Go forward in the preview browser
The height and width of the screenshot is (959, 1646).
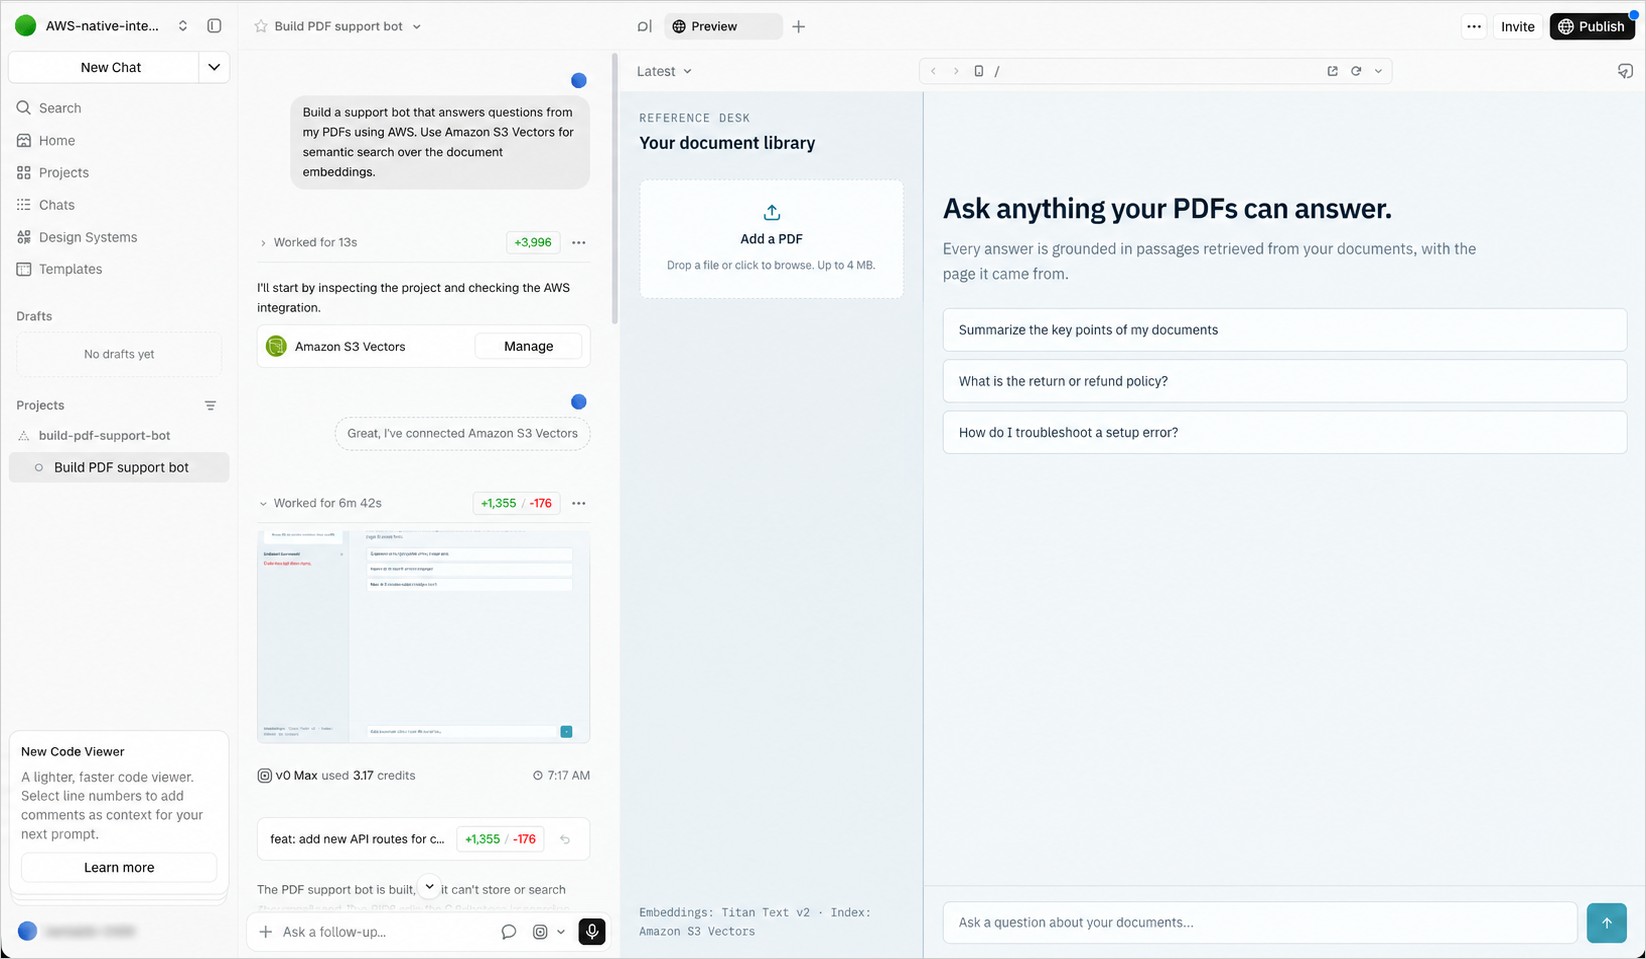tap(955, 71)
